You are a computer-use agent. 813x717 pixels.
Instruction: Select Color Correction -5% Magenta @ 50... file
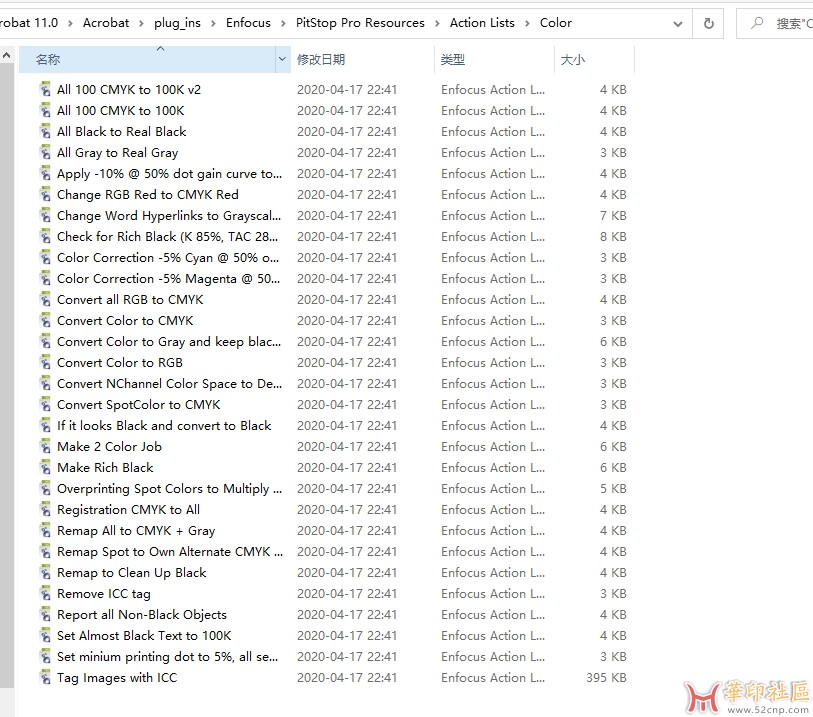point(169,278)
